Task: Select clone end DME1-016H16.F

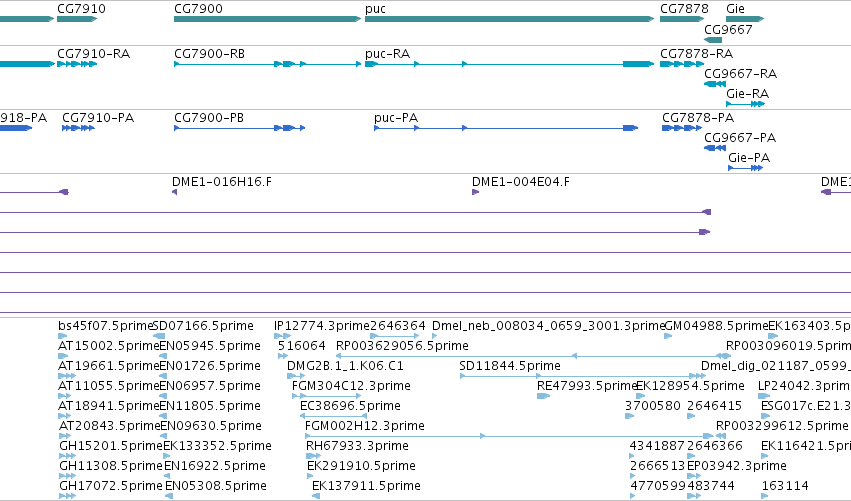Action: coord(222,182)
